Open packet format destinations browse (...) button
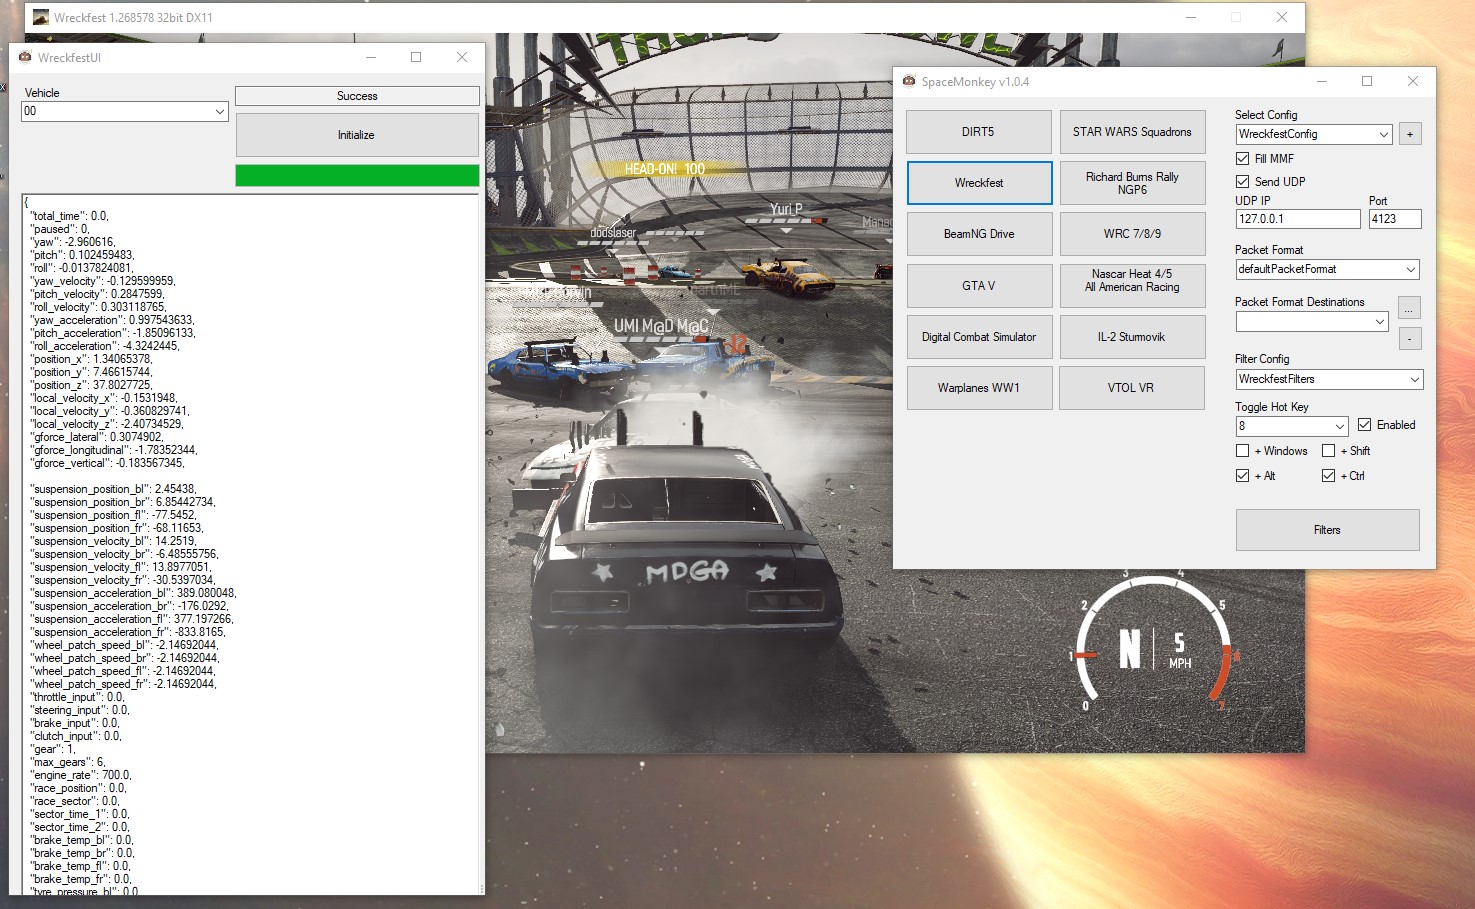 click(1409, 309)
